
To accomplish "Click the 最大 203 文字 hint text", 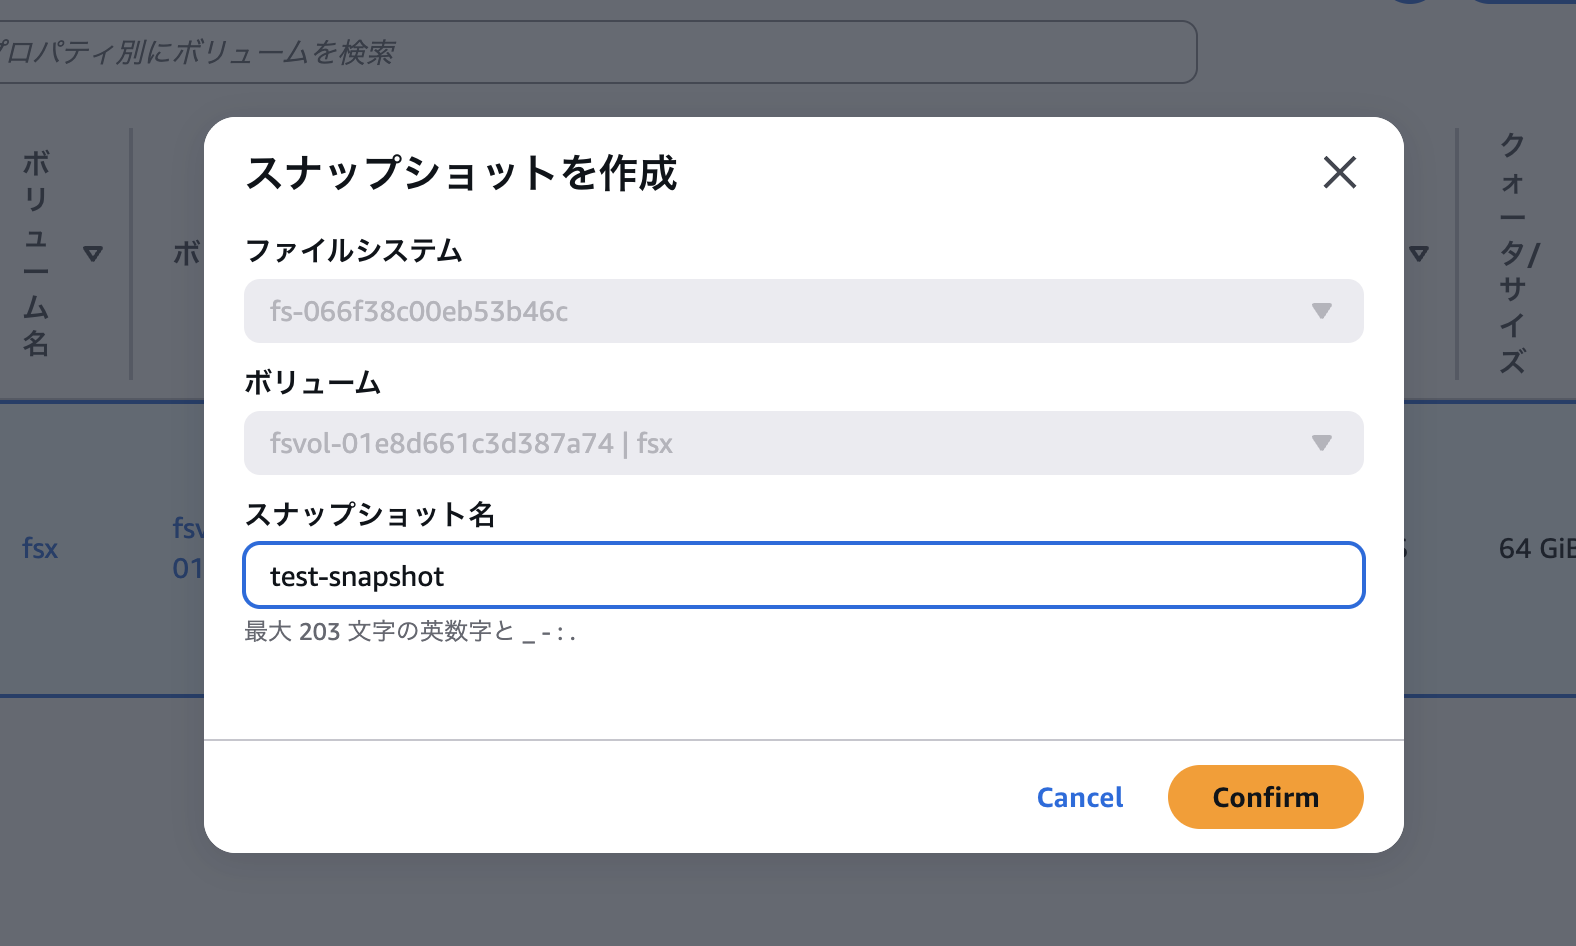I will coord(410,632).
